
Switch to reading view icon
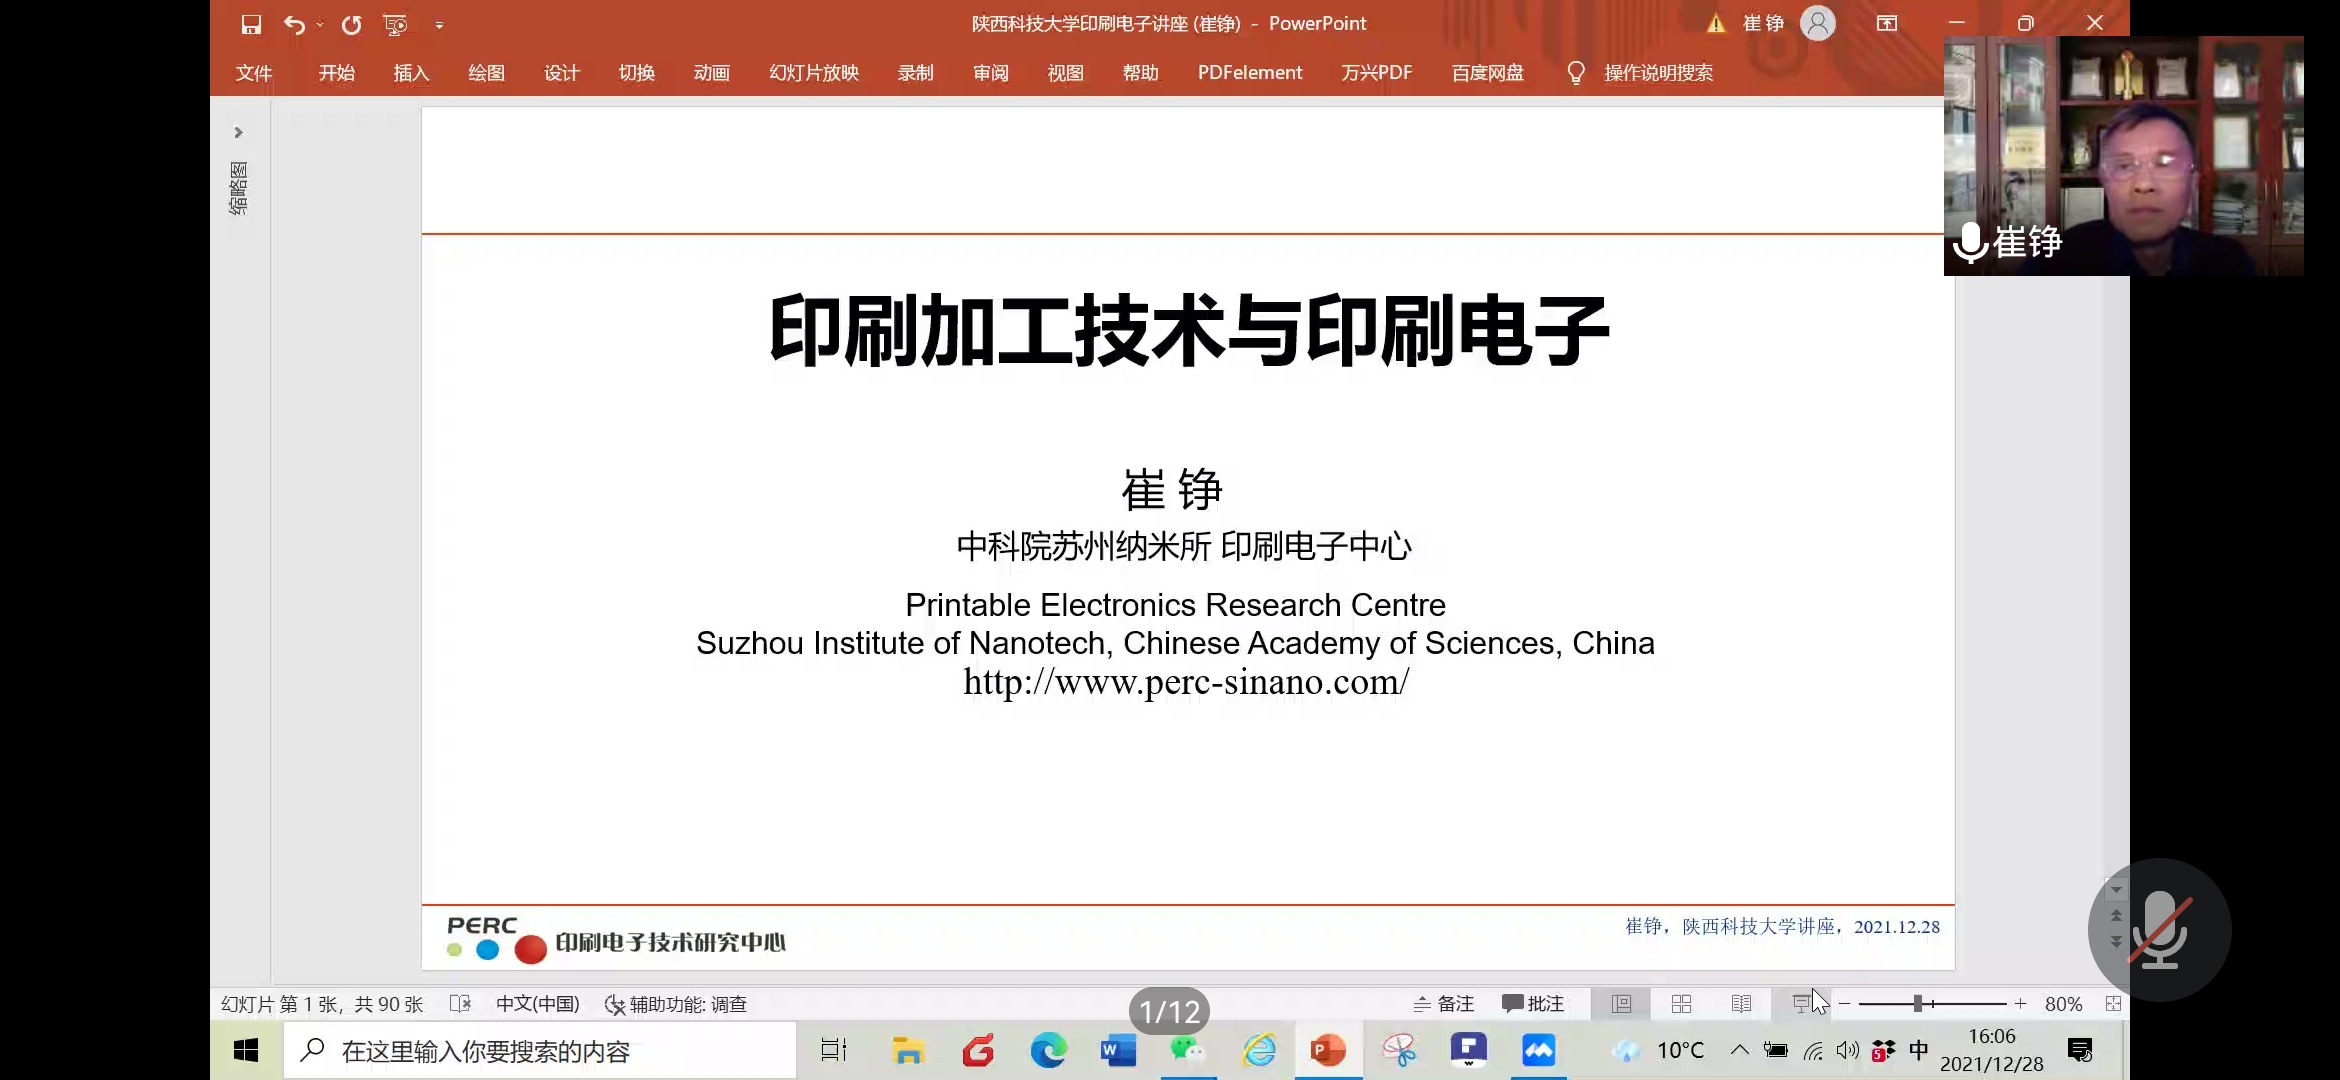[1741, 1003]
